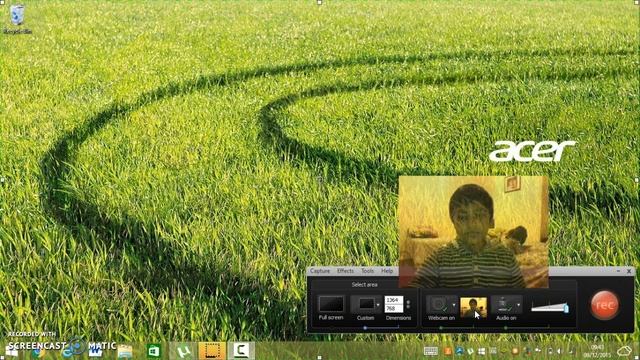Open the Windows Start button
640x360 pixels.
point(11,351)
